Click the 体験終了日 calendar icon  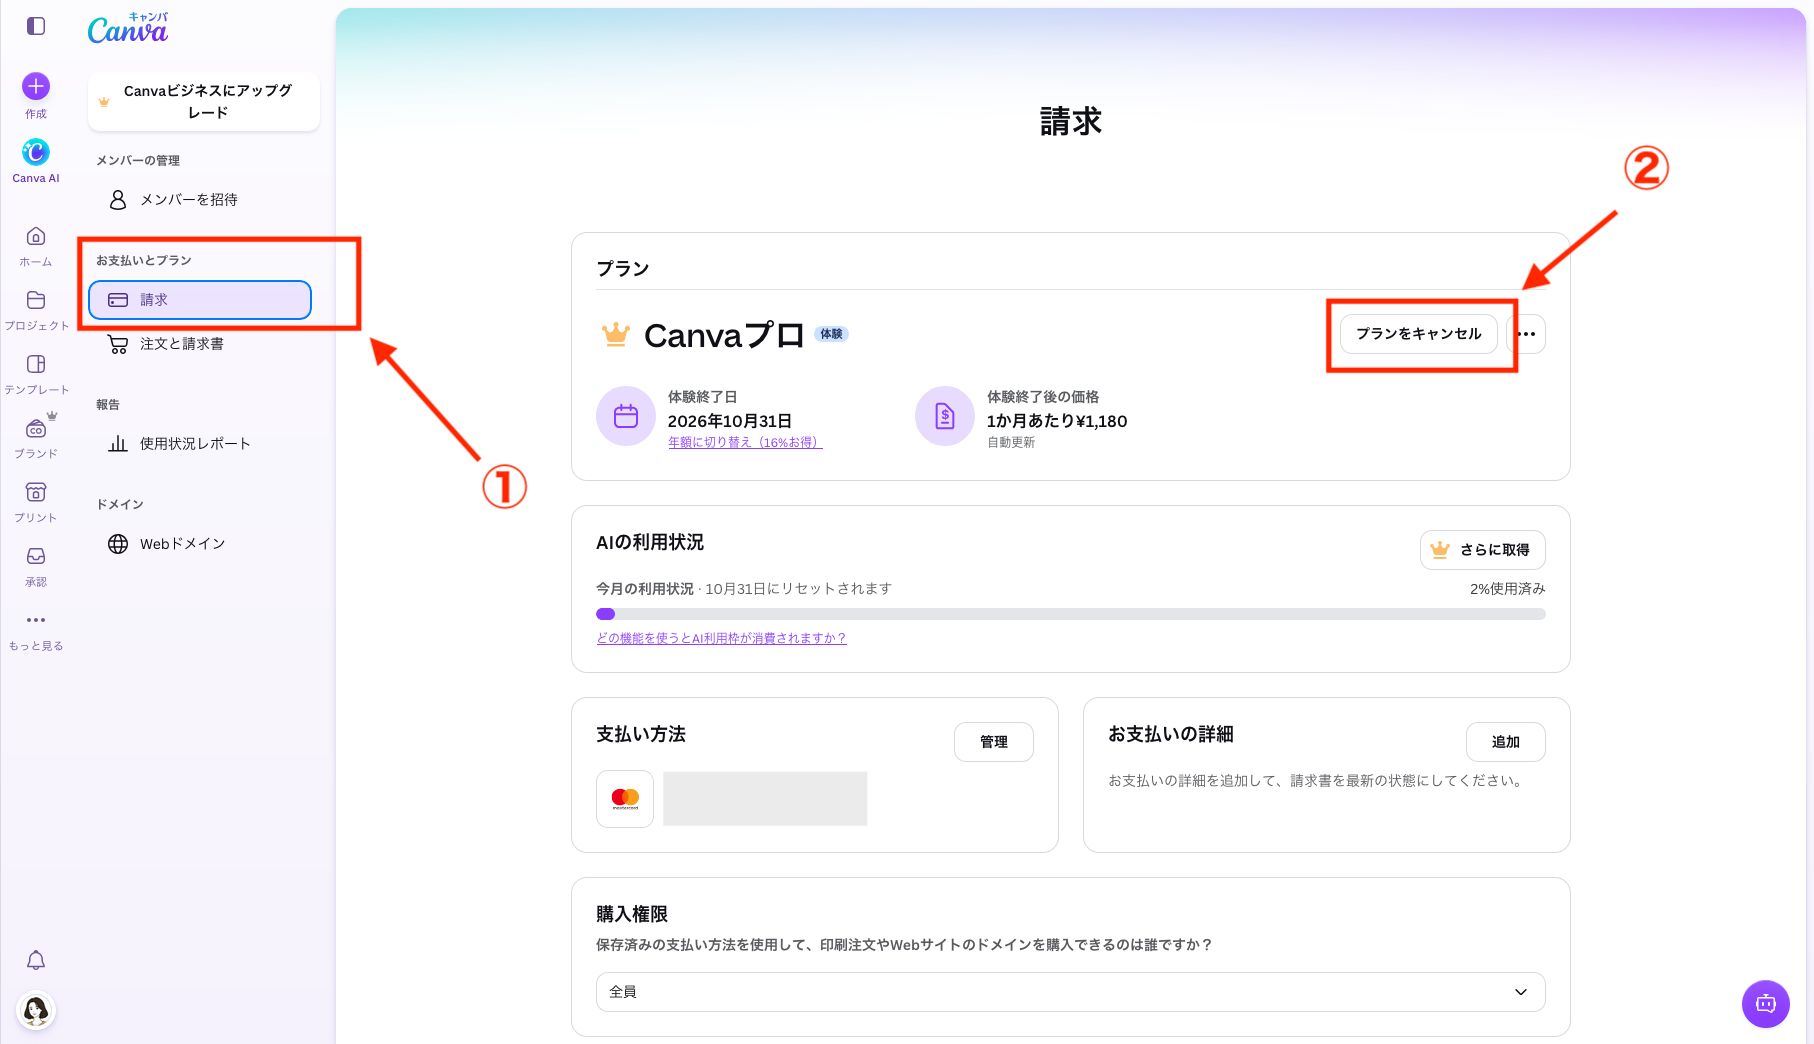(626, 416)
